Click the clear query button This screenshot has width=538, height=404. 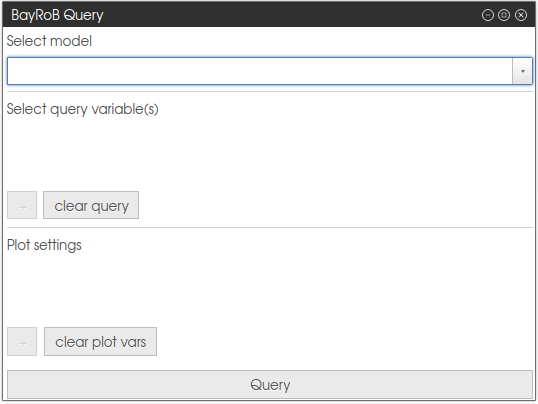coord(91,205)
